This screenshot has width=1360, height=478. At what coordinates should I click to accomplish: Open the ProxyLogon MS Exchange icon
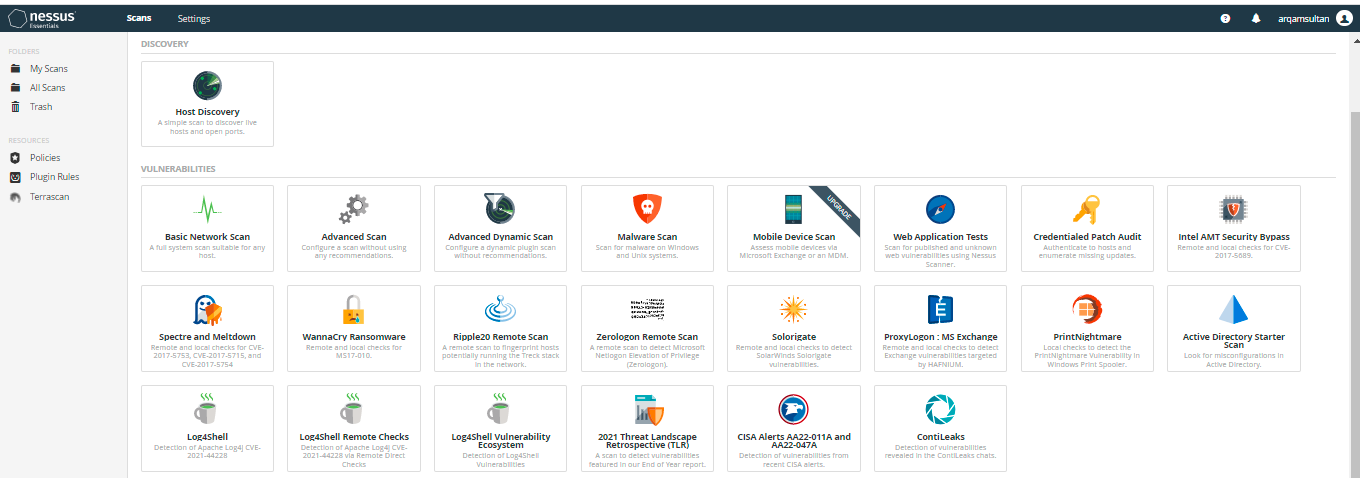[940, 309]
